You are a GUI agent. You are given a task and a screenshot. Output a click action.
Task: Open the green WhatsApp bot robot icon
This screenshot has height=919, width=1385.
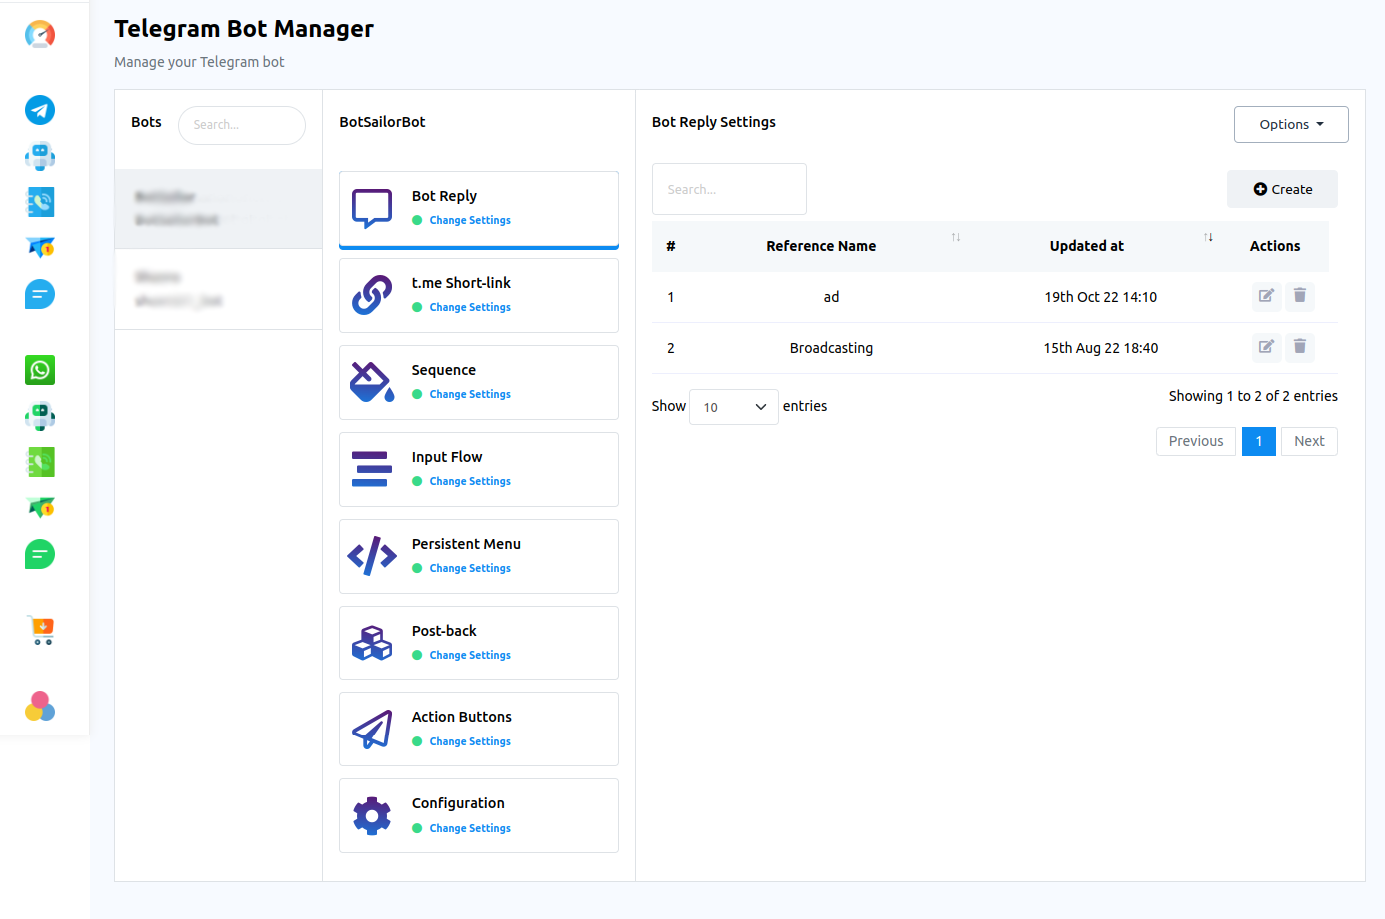(x=40, y=416)
